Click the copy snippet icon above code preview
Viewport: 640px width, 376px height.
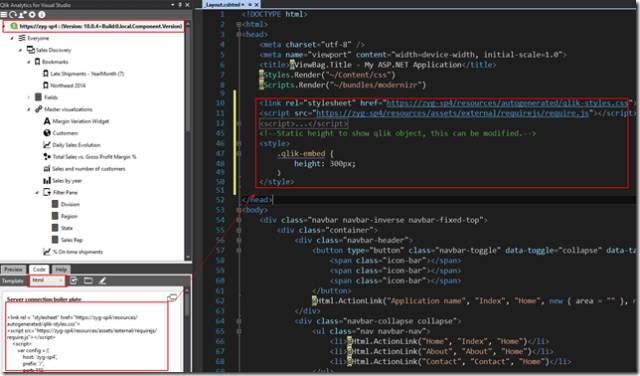click(172, 298)
